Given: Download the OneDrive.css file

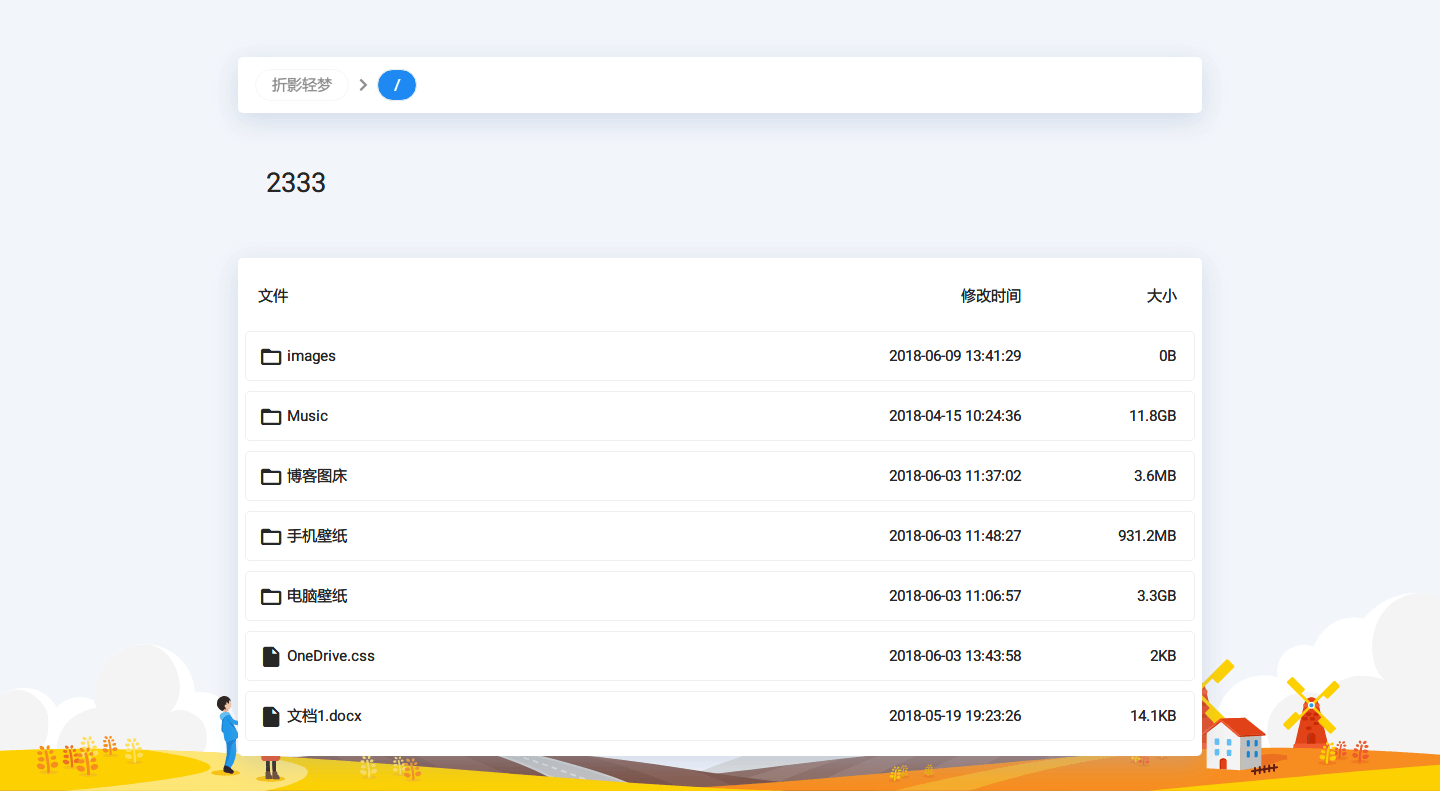Looking at the screenshot, I should 330,656.
